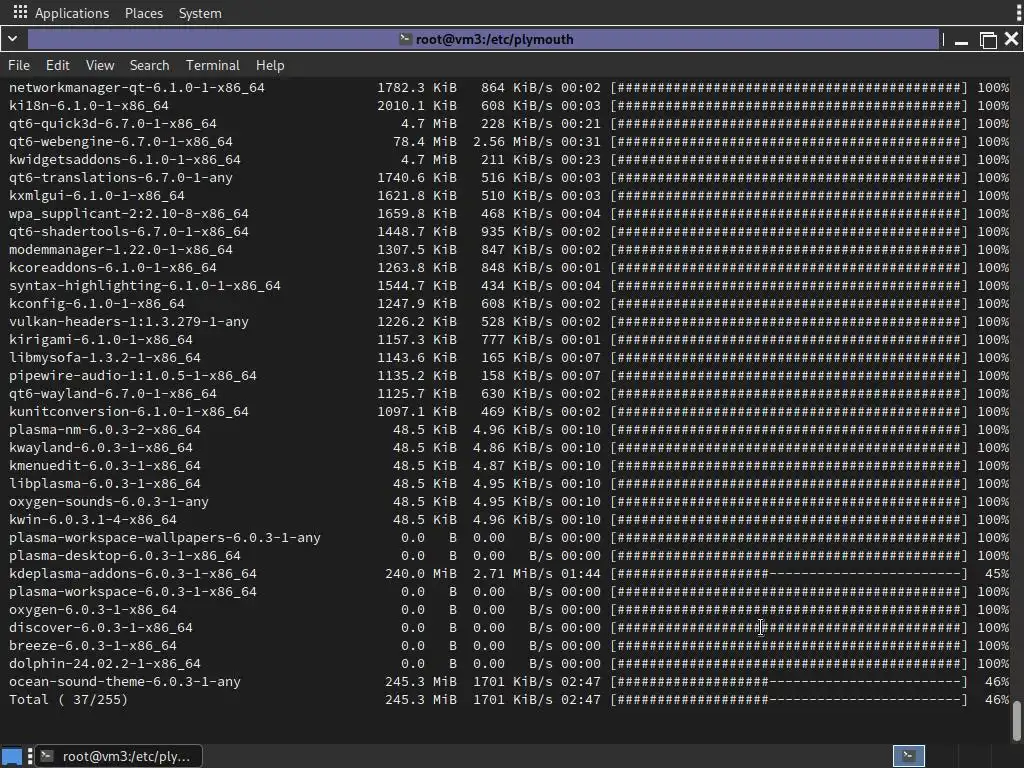
Task: Open the terminal Edit menu
Action: coord(57,65)
